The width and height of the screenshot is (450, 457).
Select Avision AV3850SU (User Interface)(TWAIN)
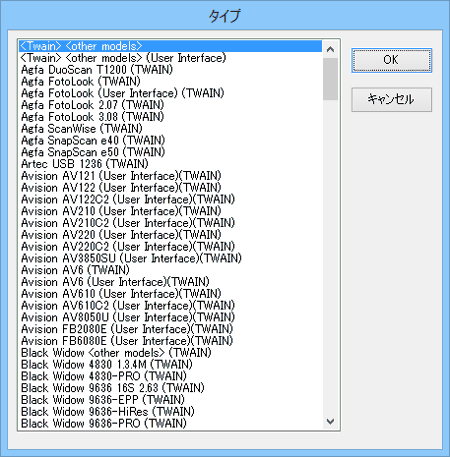click(170, 258)
